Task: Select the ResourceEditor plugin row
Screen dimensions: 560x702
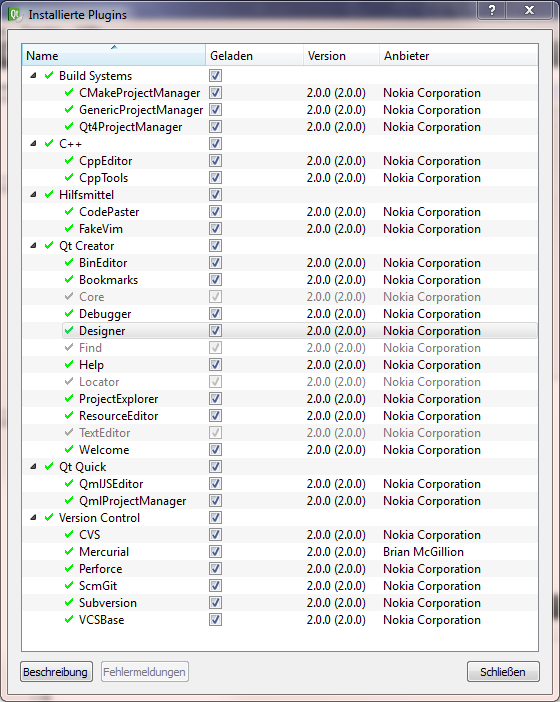Action: 280,416
